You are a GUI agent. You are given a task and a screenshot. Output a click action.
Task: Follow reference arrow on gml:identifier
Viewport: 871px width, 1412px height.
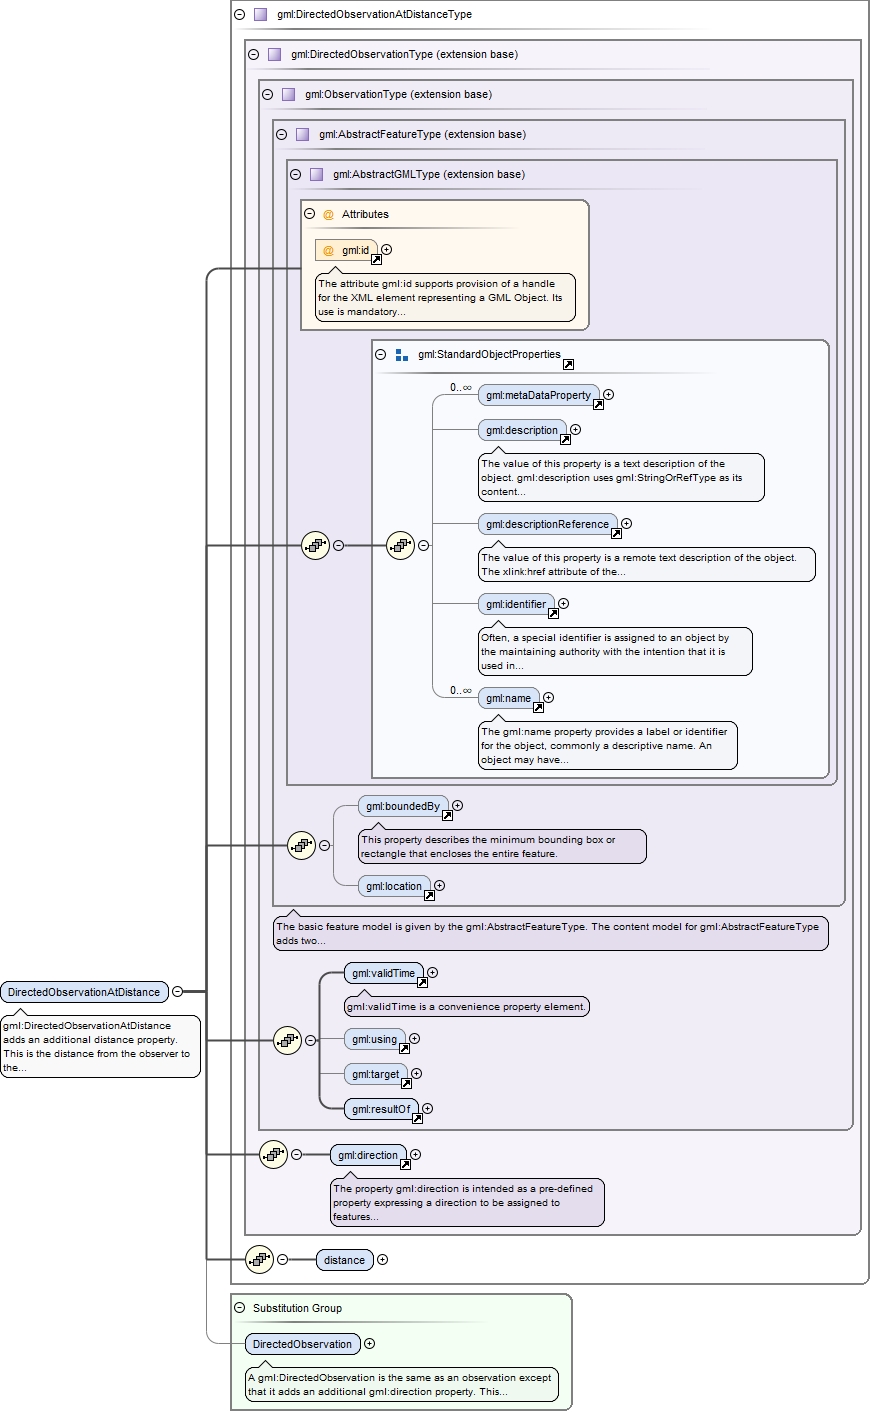coord(553,614)
